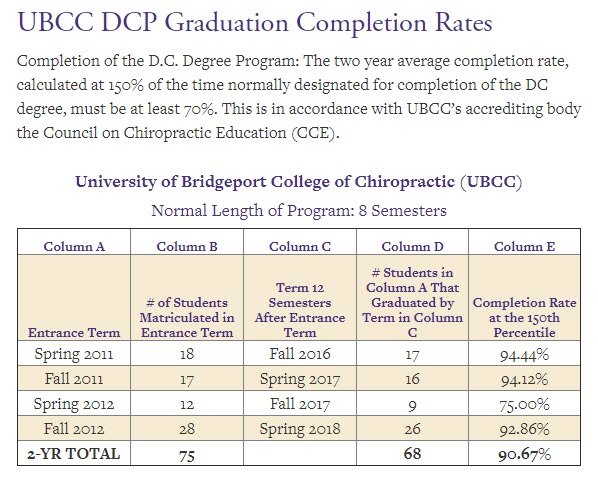Click the total graduated value 68
This screenshot has width=598, height=490.
[412, 454]
